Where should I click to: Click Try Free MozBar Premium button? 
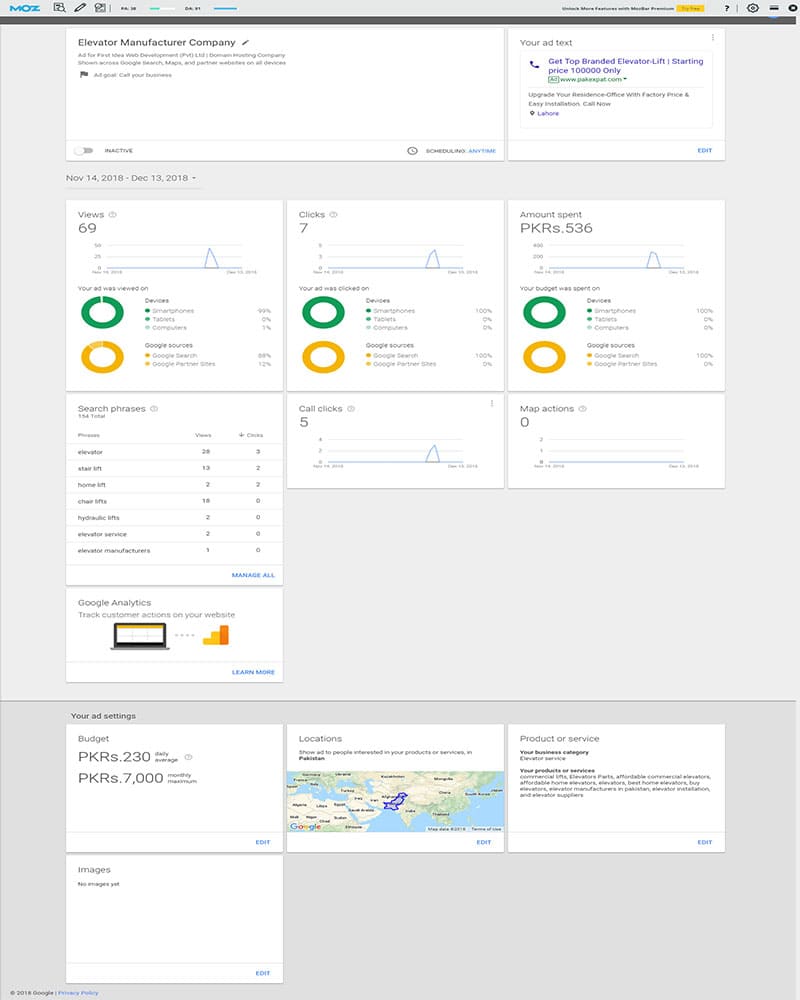pyautogui.click(x=690, y=8)
